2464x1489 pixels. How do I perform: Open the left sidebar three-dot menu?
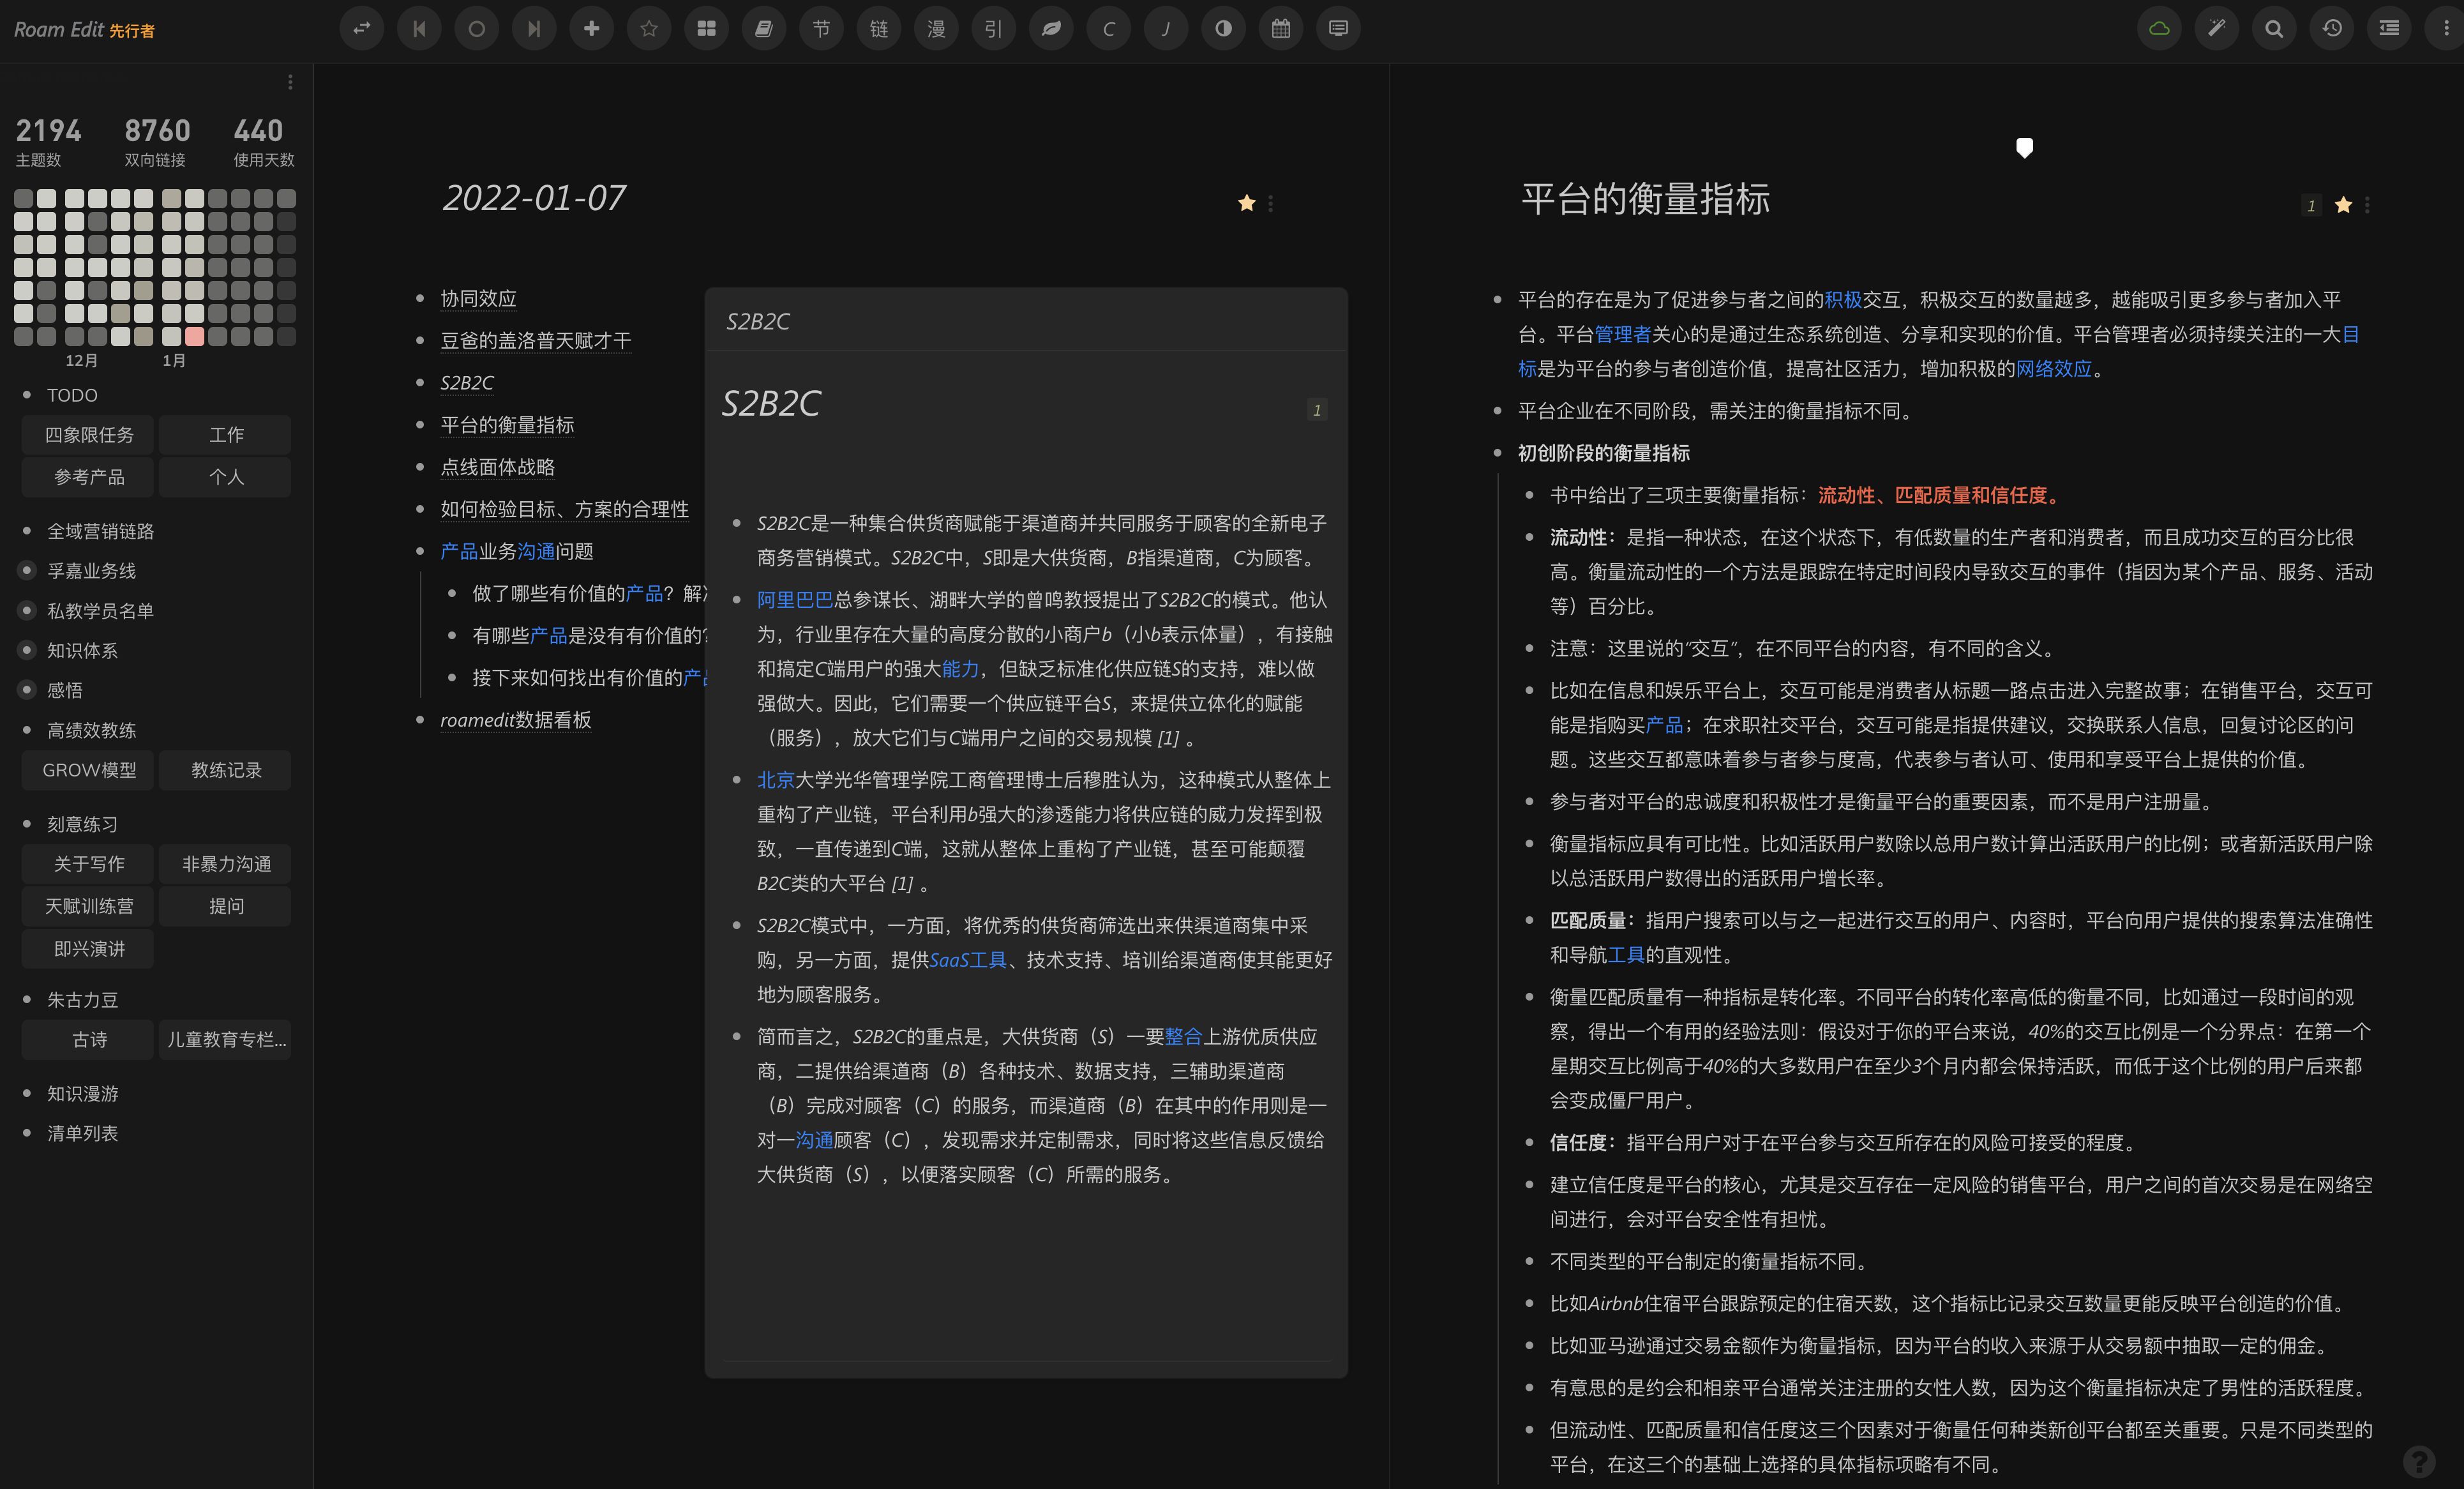point(290,82)
